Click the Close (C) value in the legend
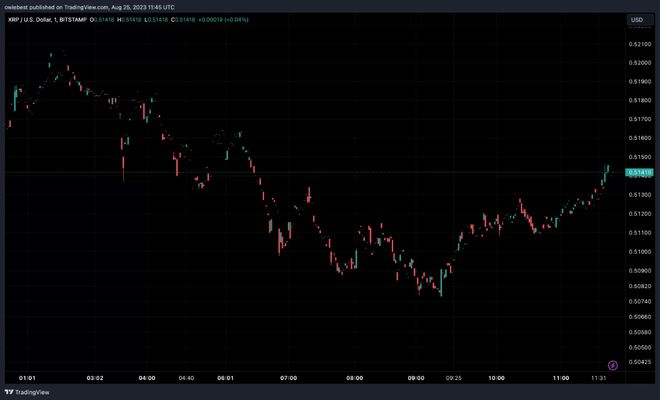This screenshot has width=660, height=400. [x=185, y=20]
